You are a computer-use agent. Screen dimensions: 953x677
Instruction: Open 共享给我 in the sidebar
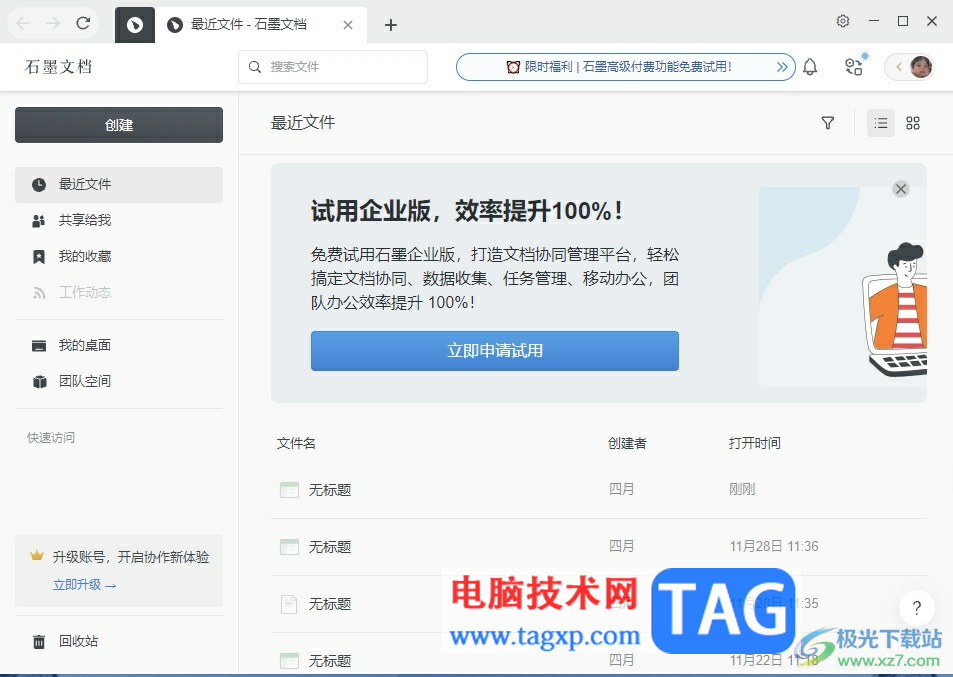[119, 221]
